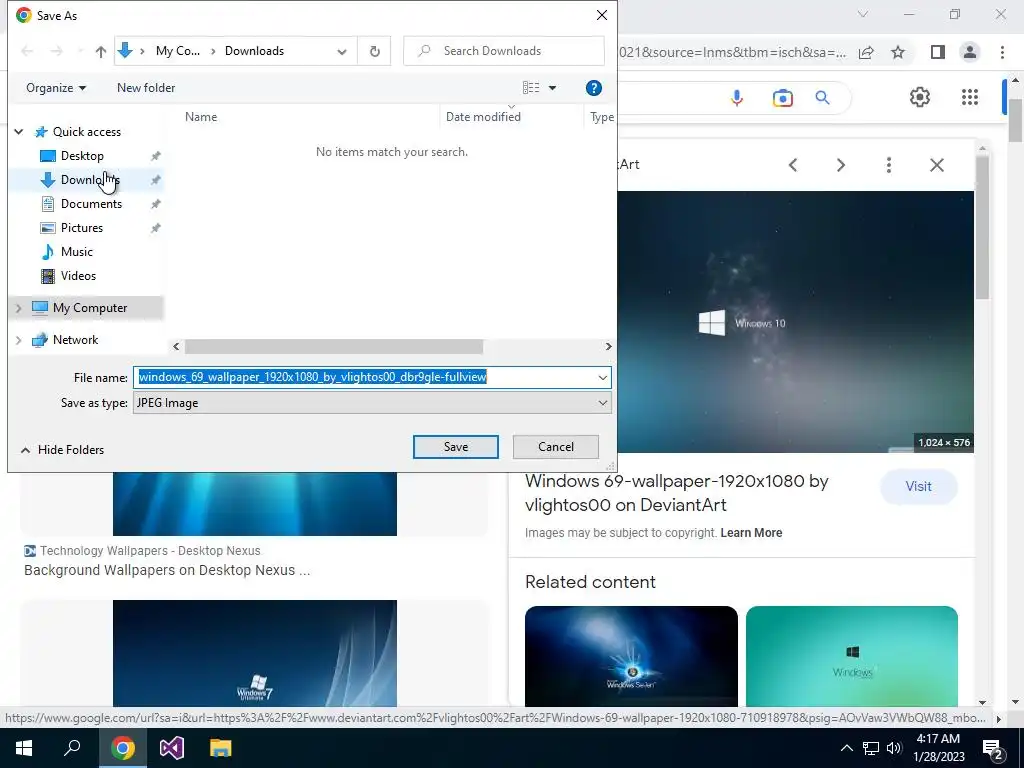Change view layout icon in dialog

(x=531, y=88)
